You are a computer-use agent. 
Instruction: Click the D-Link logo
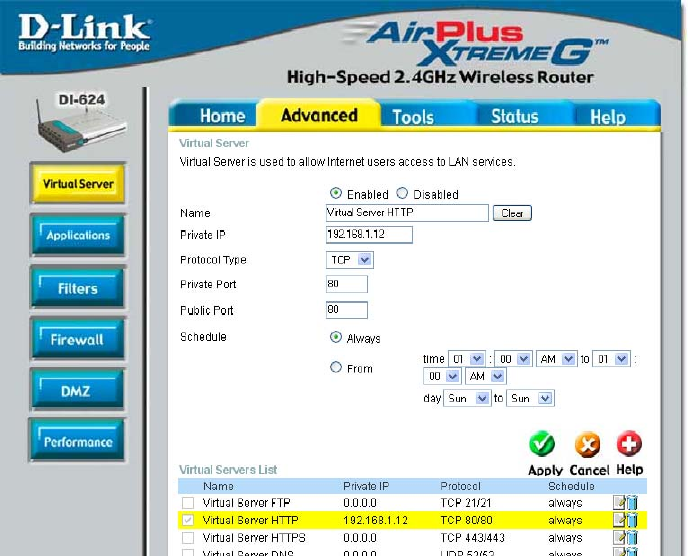(84, 32)
